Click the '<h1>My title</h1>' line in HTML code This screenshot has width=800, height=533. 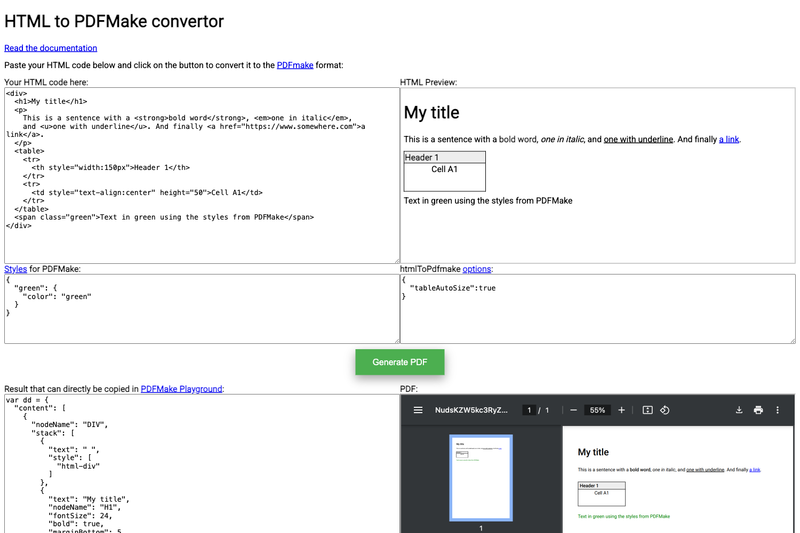51,101
